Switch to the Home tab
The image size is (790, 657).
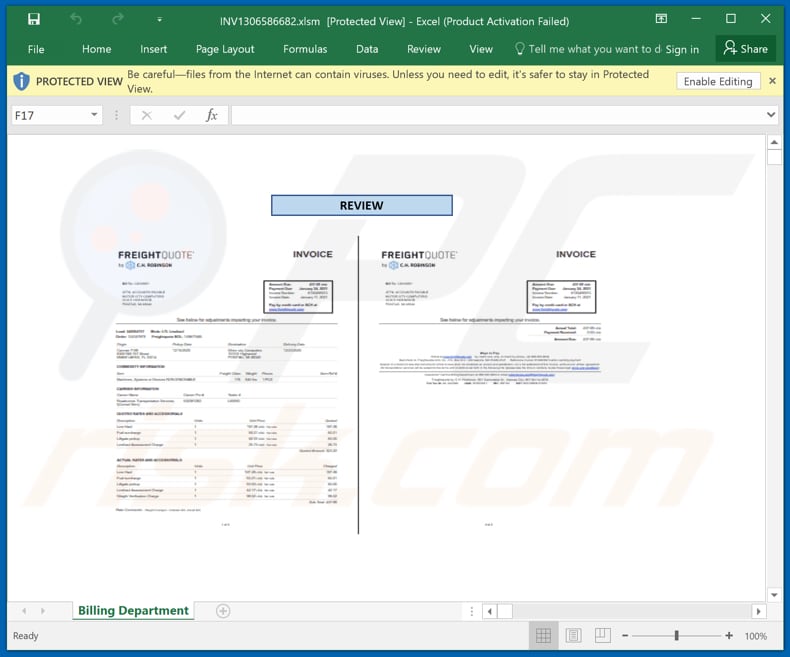[96, 49]
